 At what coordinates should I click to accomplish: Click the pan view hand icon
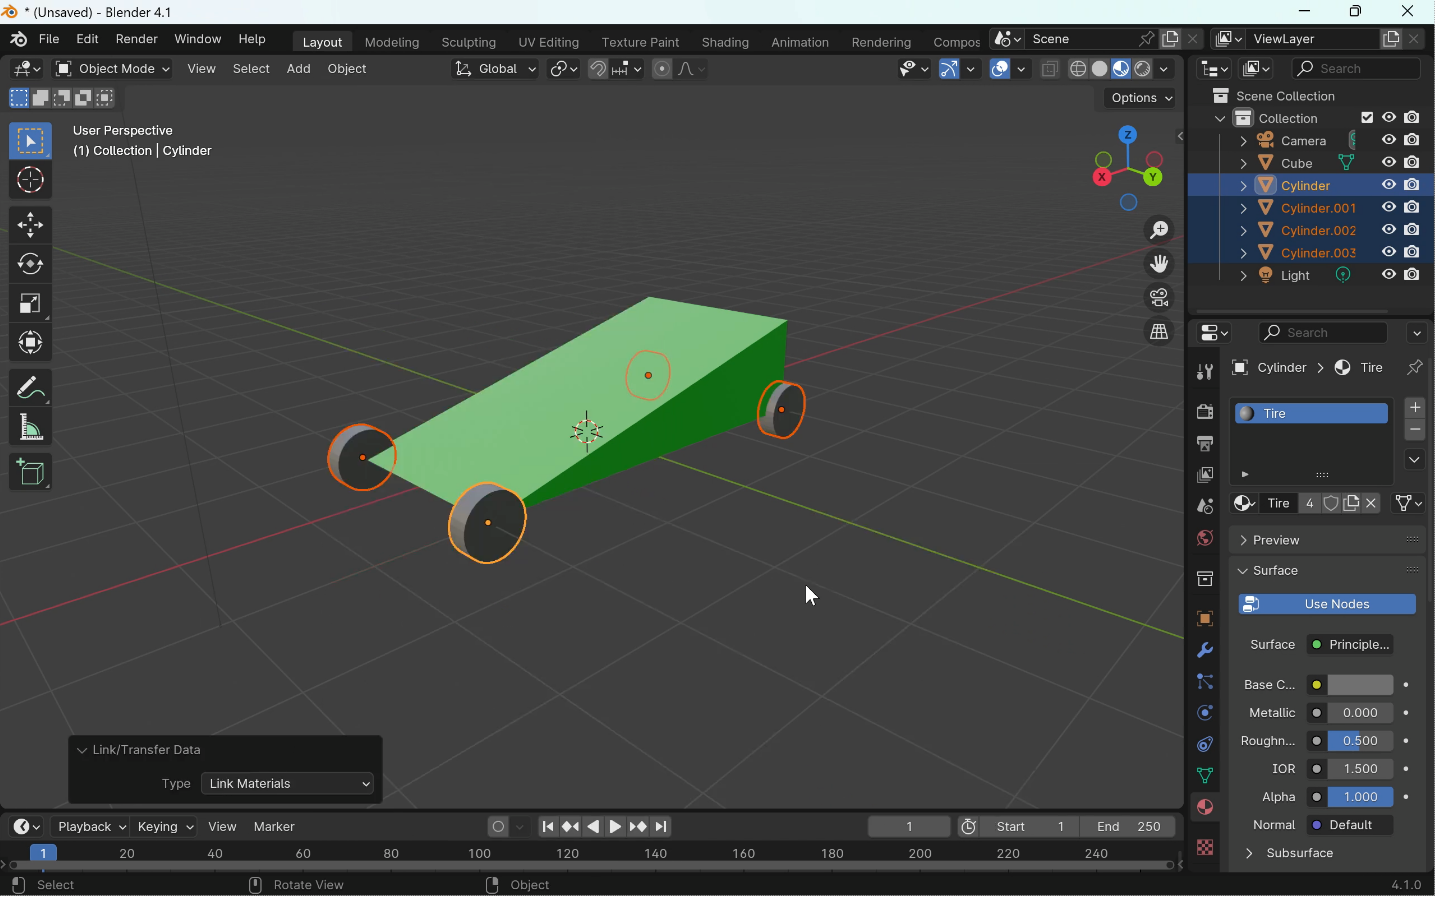1160,265
